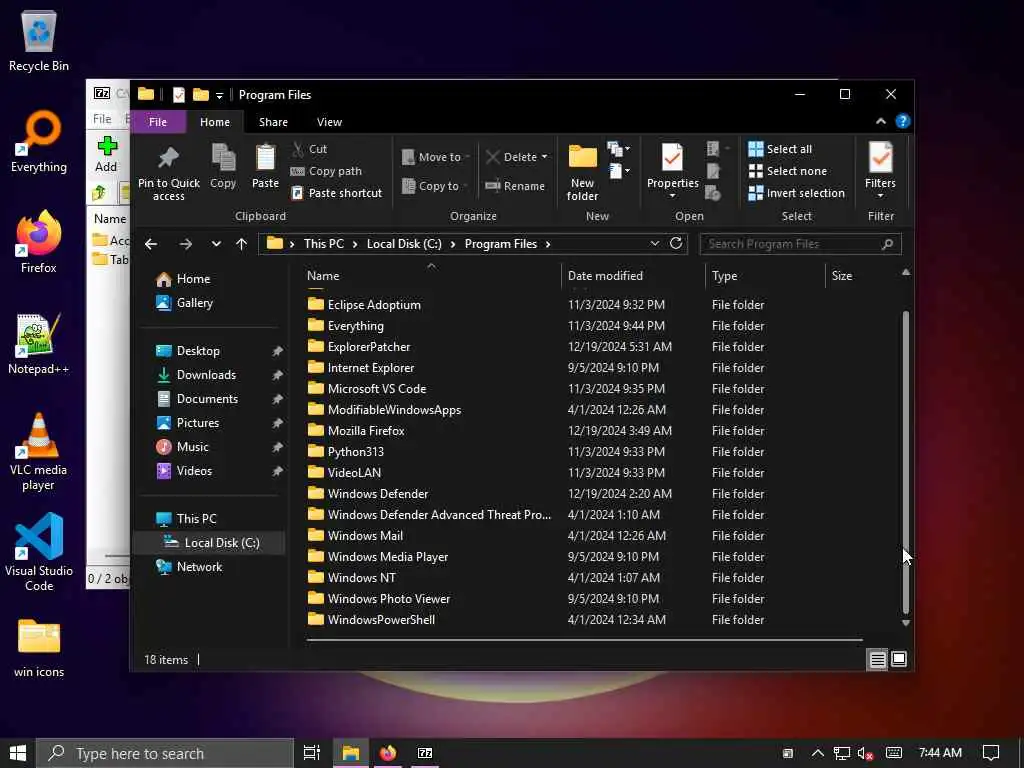Select Notepad++ desktop icon
The width and height of the screenshot is (1024, 768).
(38, 344)
